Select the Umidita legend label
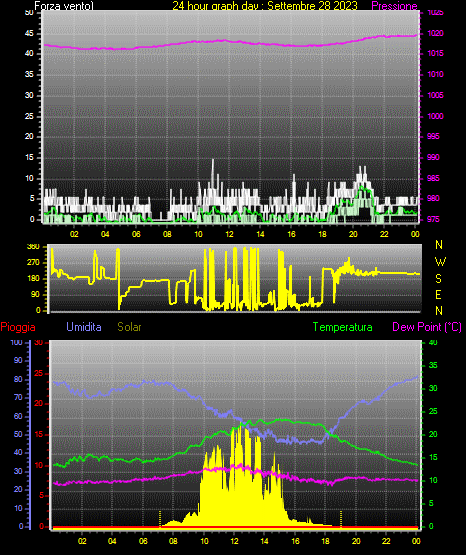This screenshot has width=466, height=555. [x=84, y=327]
